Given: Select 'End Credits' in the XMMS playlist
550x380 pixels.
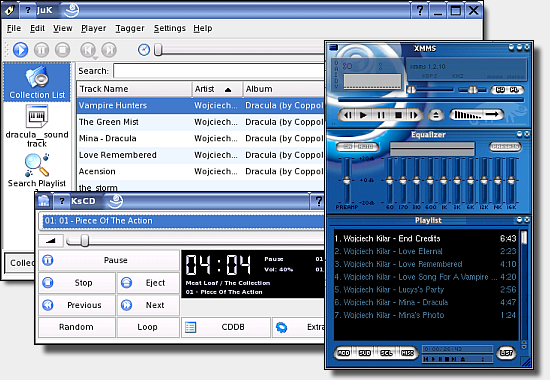Looking at the screenshot, I should (x=425, y=239).
